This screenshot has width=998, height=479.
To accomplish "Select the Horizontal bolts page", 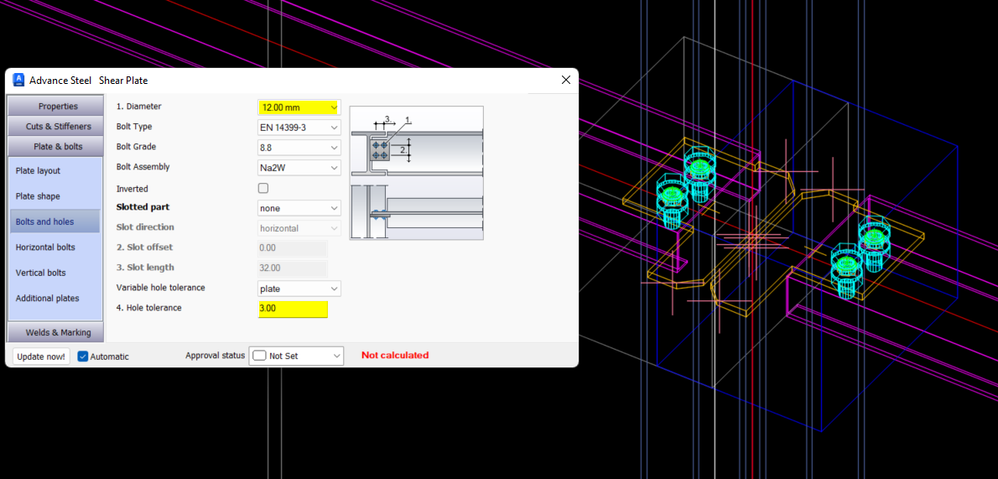I will click(x=55, y=247).
